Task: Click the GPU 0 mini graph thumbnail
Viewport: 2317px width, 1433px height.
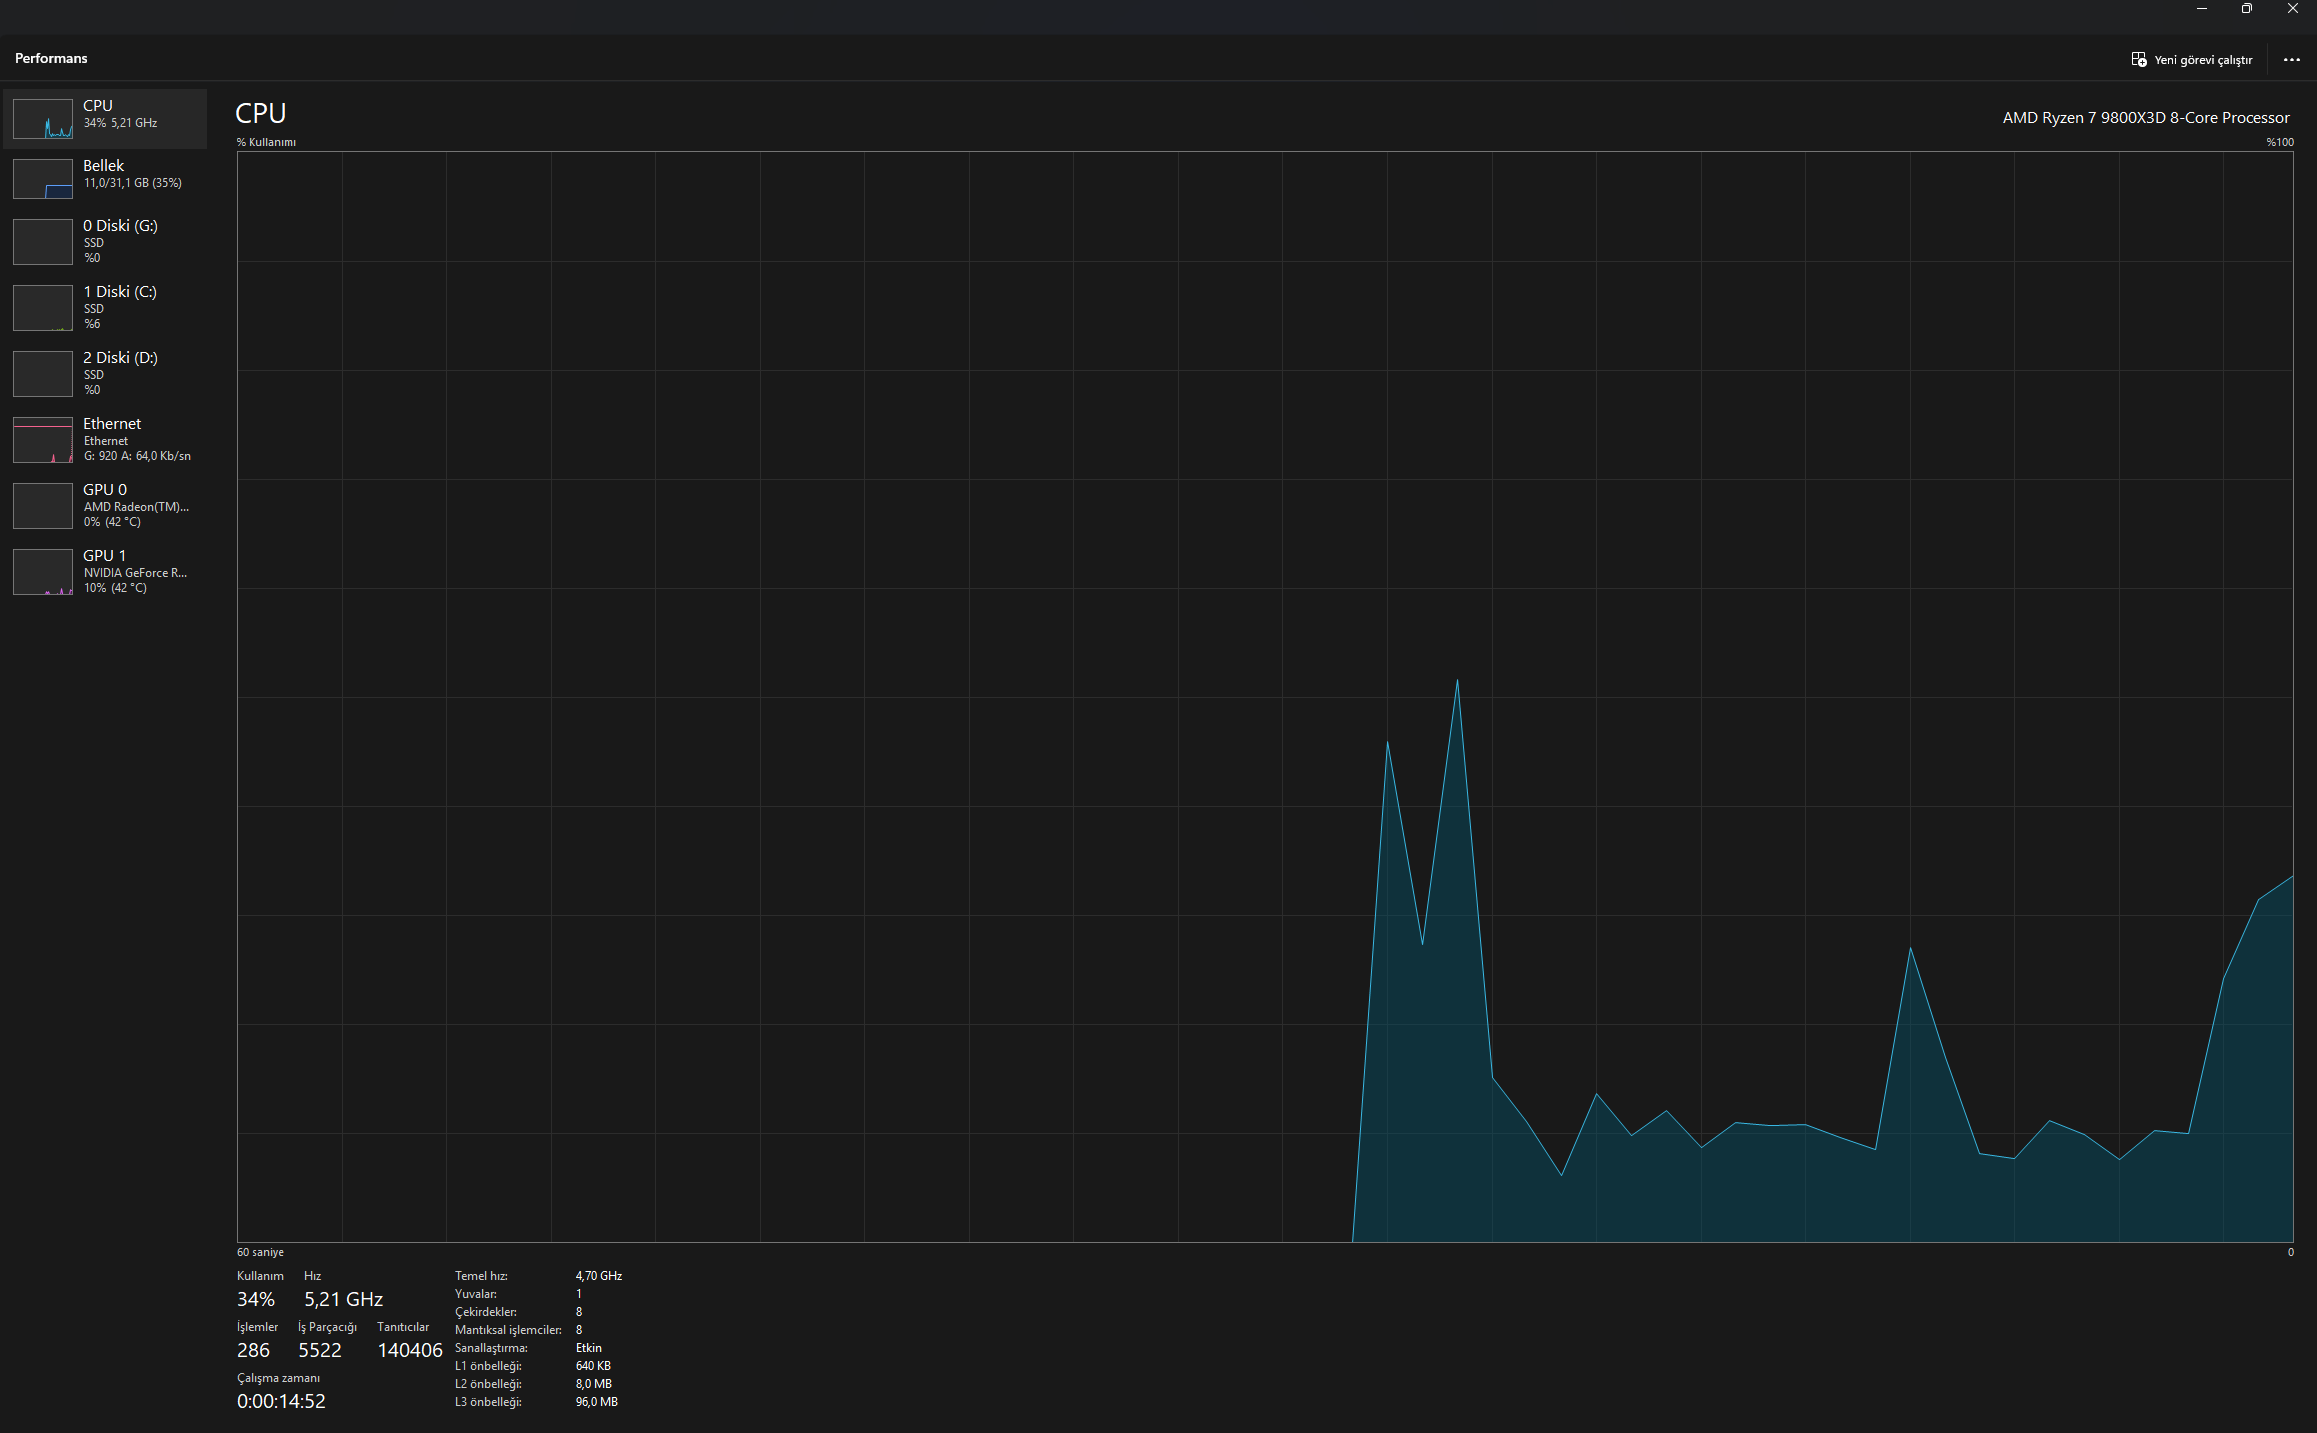Action: click(42, 506)
